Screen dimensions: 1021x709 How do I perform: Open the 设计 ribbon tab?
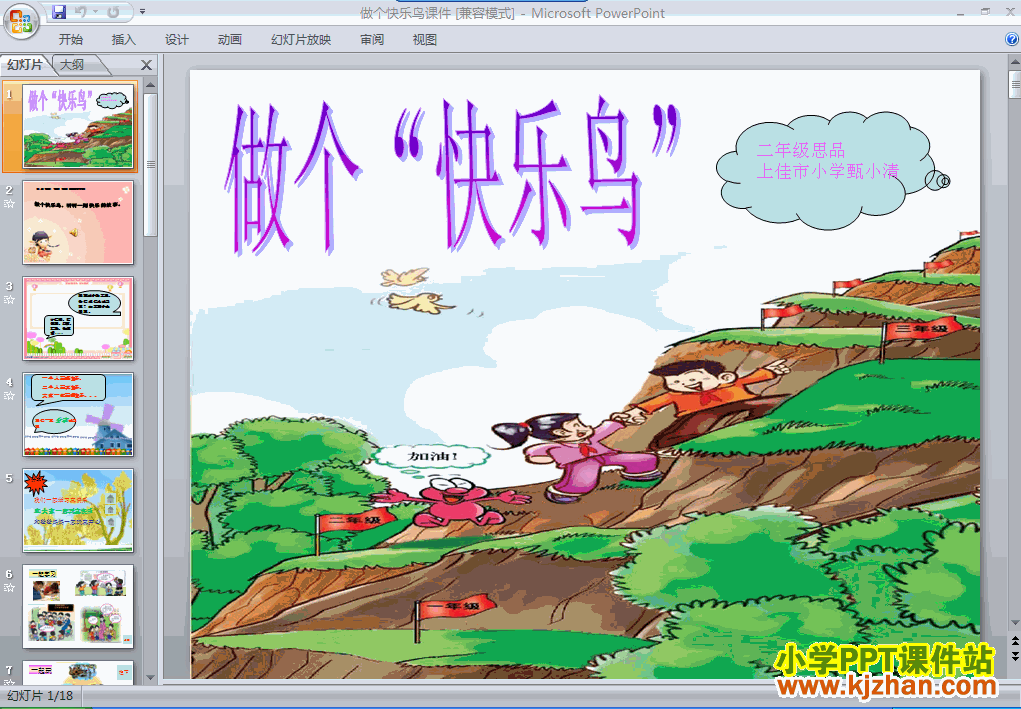pos(176,40)
